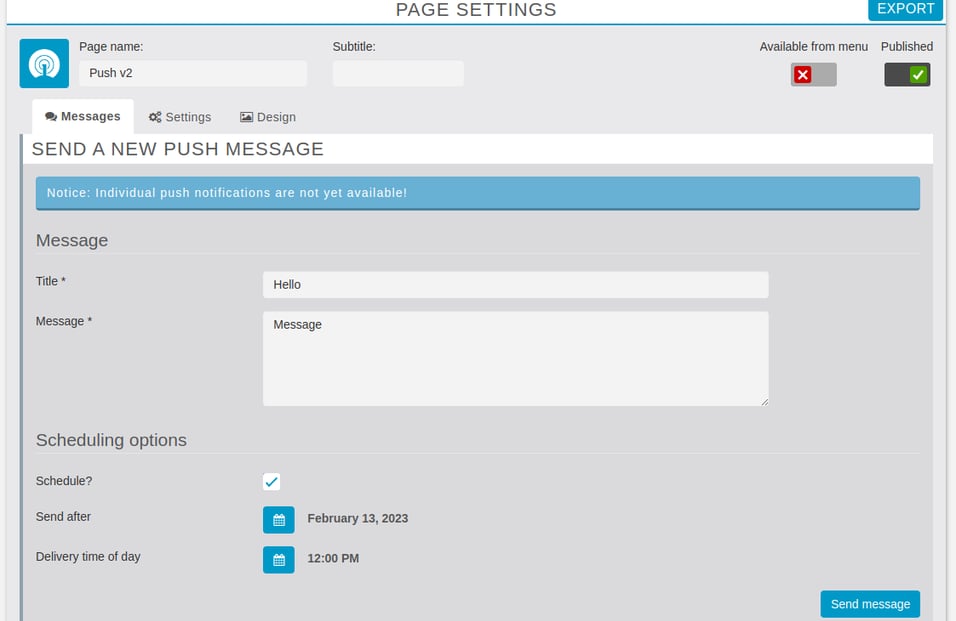Click the Delivery time of day label
The width and height of the screenshot is (956, 621).
(x=88, y=556)
